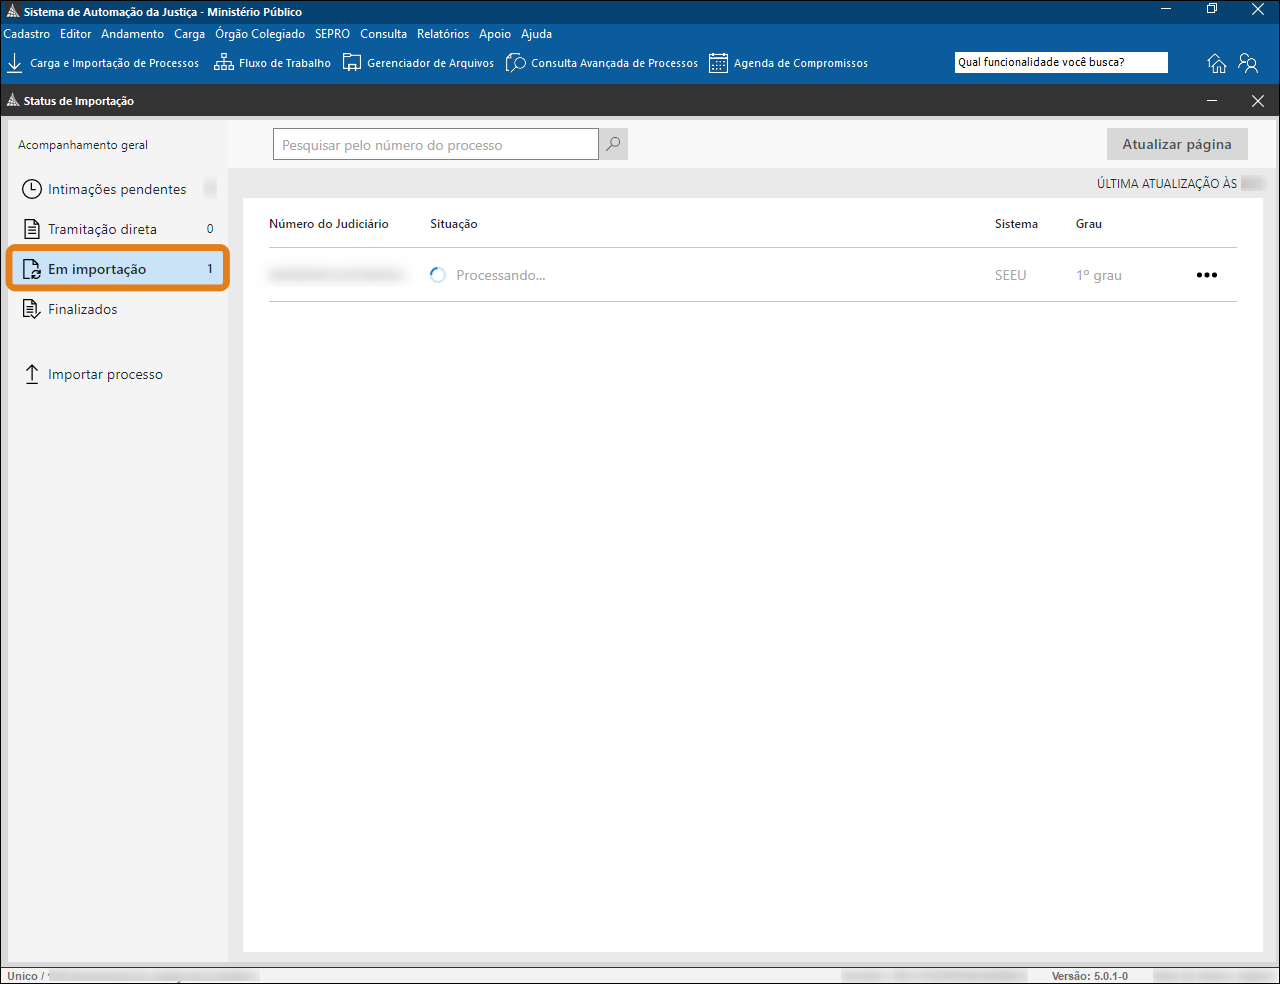Select Intimações pendentes in sidebar

[117, 189]
